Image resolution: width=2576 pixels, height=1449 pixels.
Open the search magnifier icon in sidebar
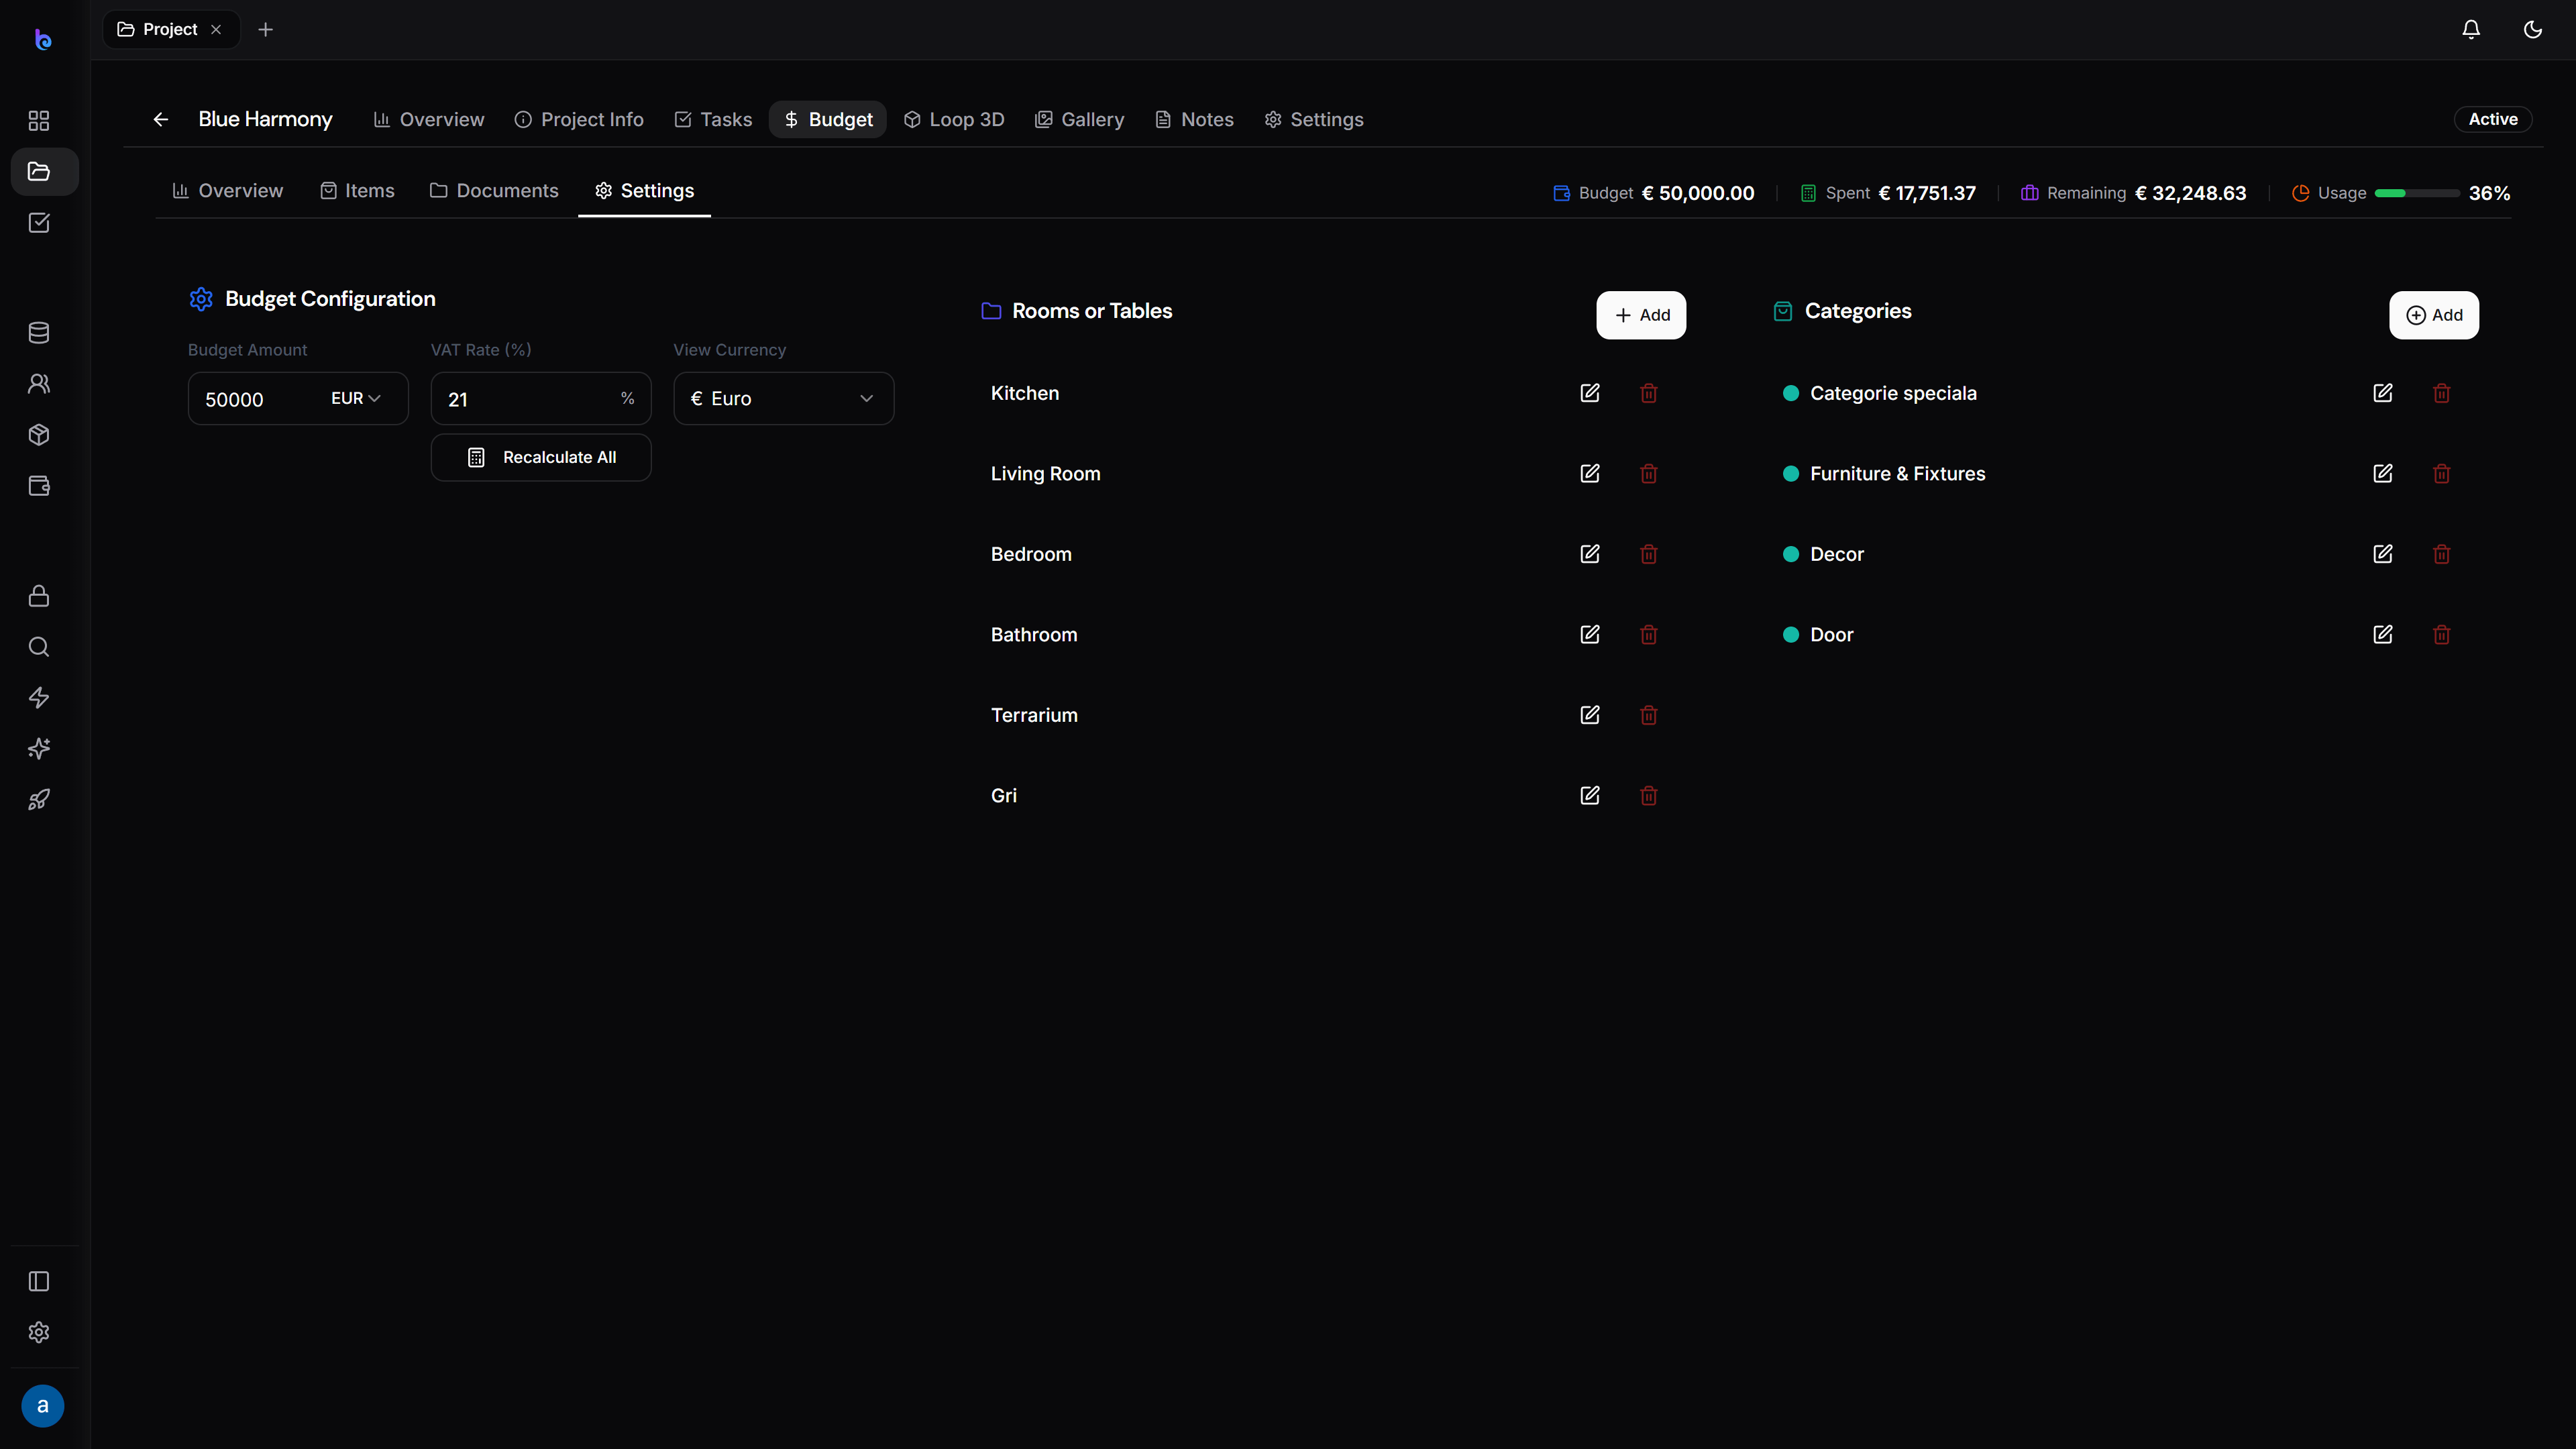tap(39, 647)
